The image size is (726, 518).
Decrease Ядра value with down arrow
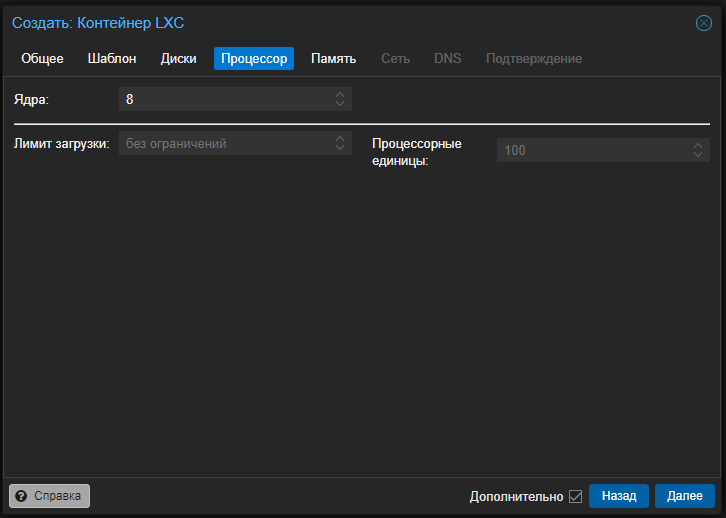click(x=340, y=104)
